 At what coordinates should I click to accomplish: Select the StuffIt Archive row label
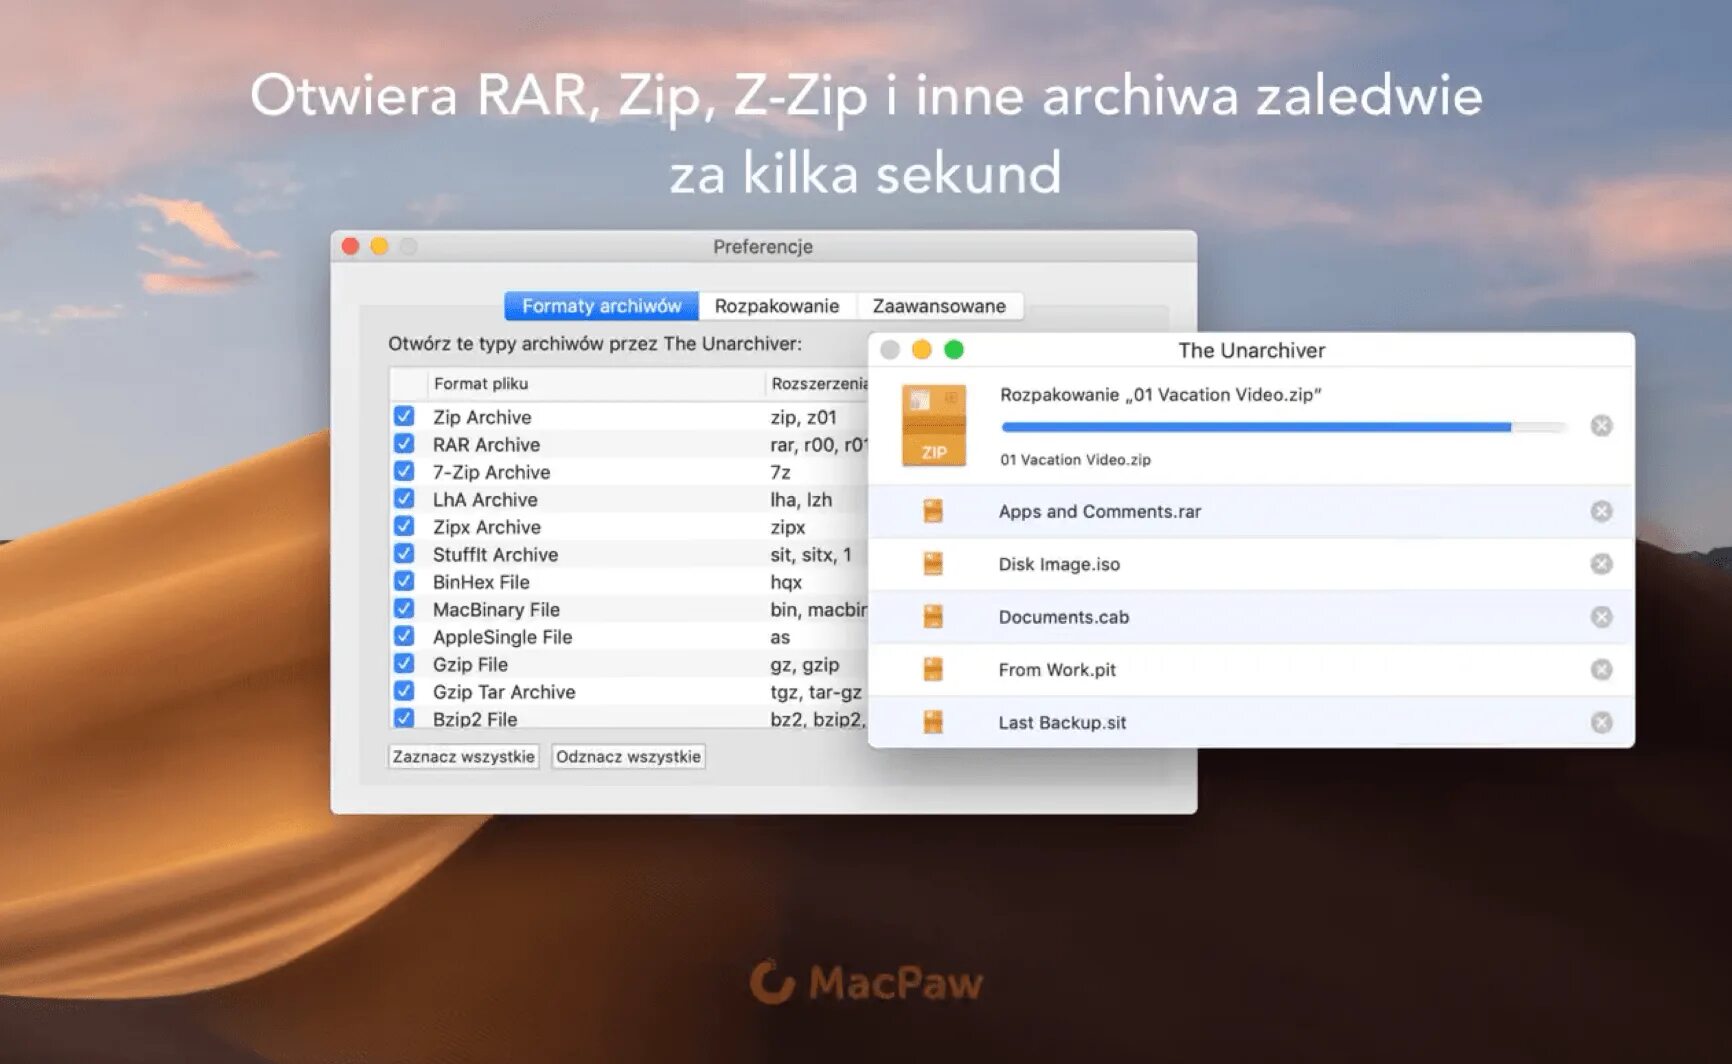(495, 554)
